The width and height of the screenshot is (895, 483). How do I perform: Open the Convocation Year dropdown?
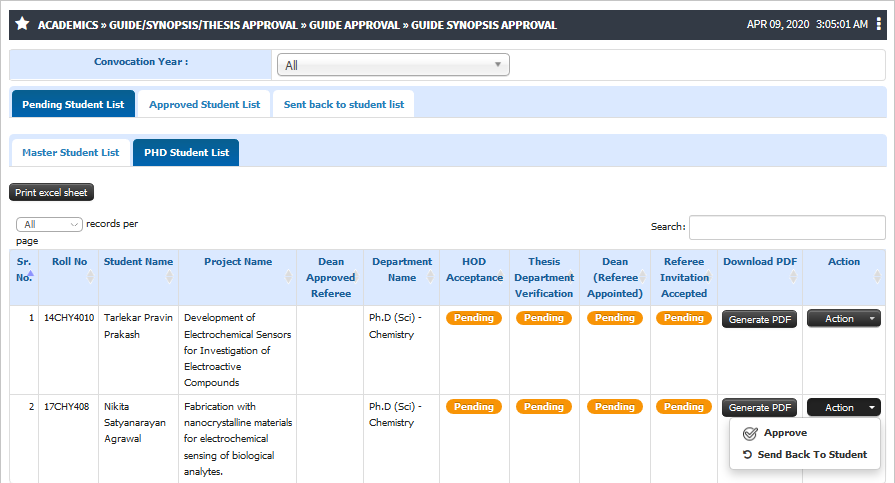(393, 65)
